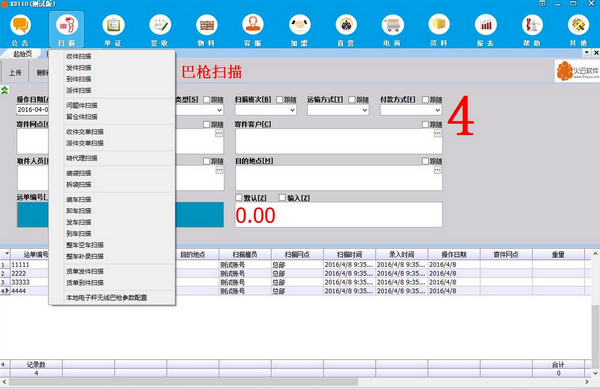This screenshot has width=600, height=389.
Task: Expand the 扫描班次[B] dropdown
Action: tap(292, 110)
